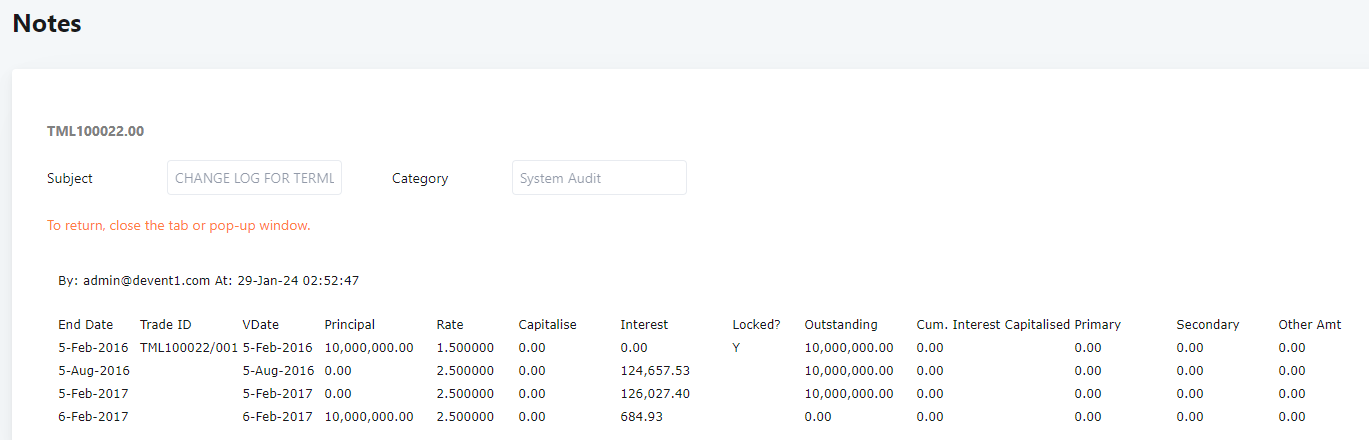Click the End Date column header
The image size is (1369, 440).
click(86, 325)
